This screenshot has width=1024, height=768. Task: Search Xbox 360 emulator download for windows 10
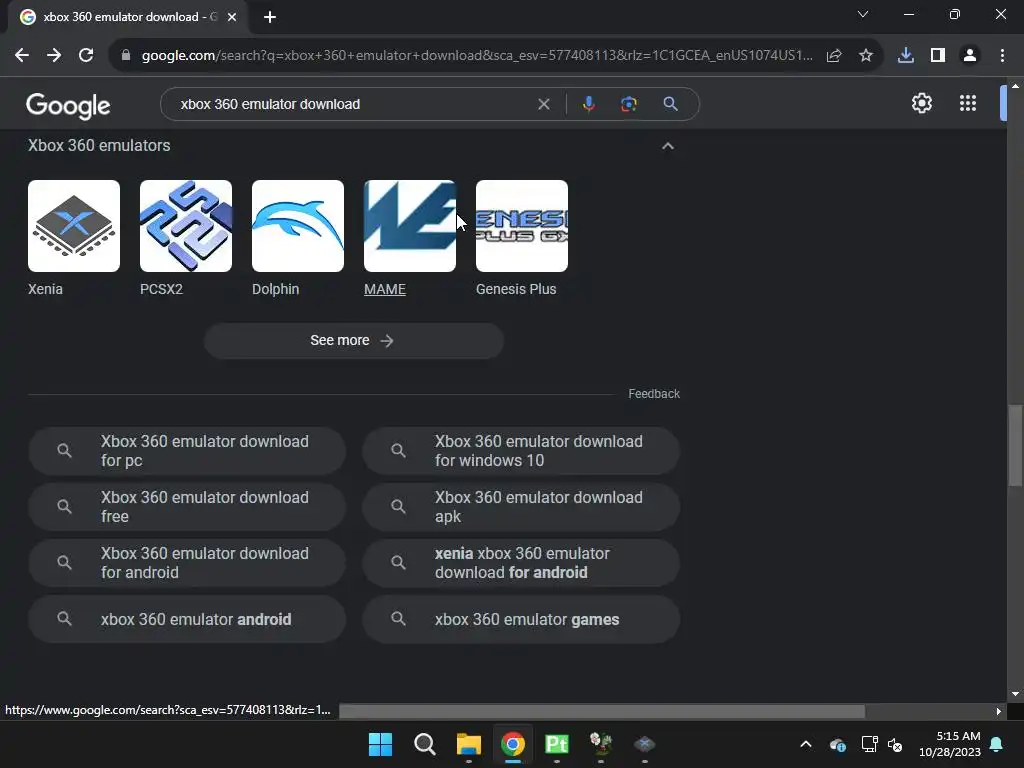point(521,451)
